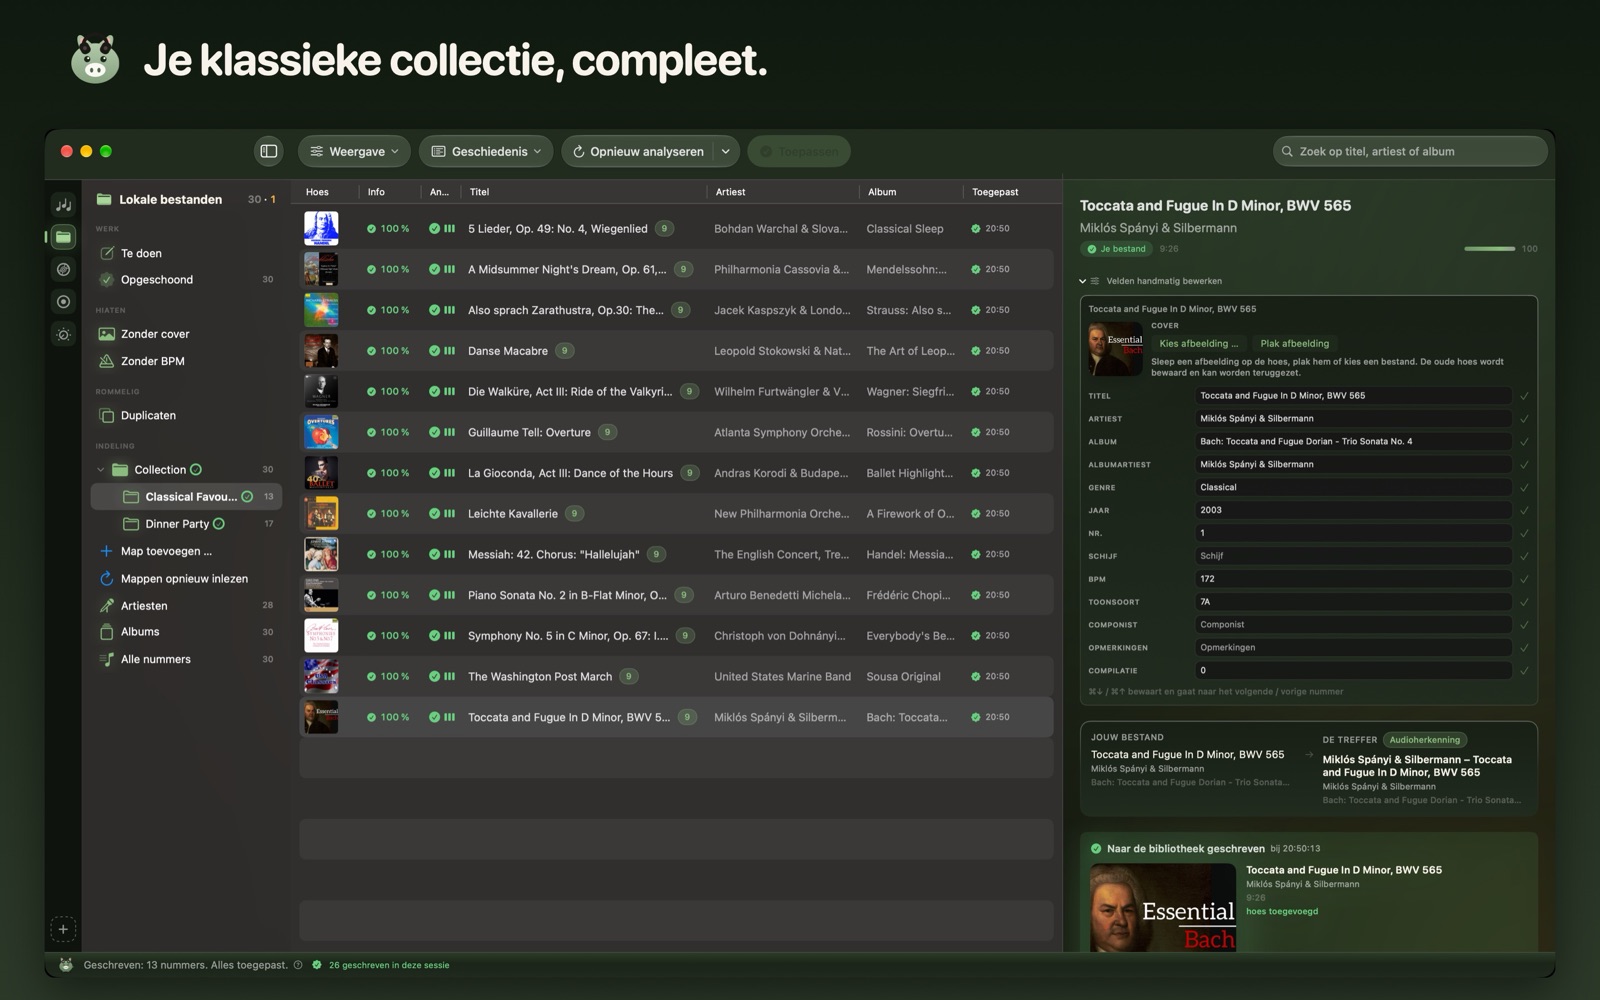1600x1000 pixels.
Task: Confirm the Jaar field checkmark
Action: coord(1524,511)
